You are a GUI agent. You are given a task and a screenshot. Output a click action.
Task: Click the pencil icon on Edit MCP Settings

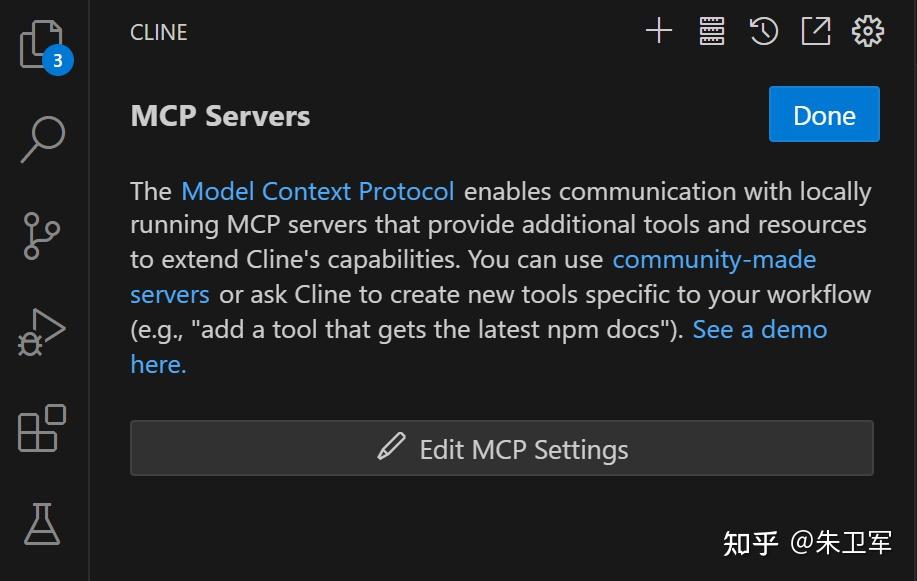391,446
